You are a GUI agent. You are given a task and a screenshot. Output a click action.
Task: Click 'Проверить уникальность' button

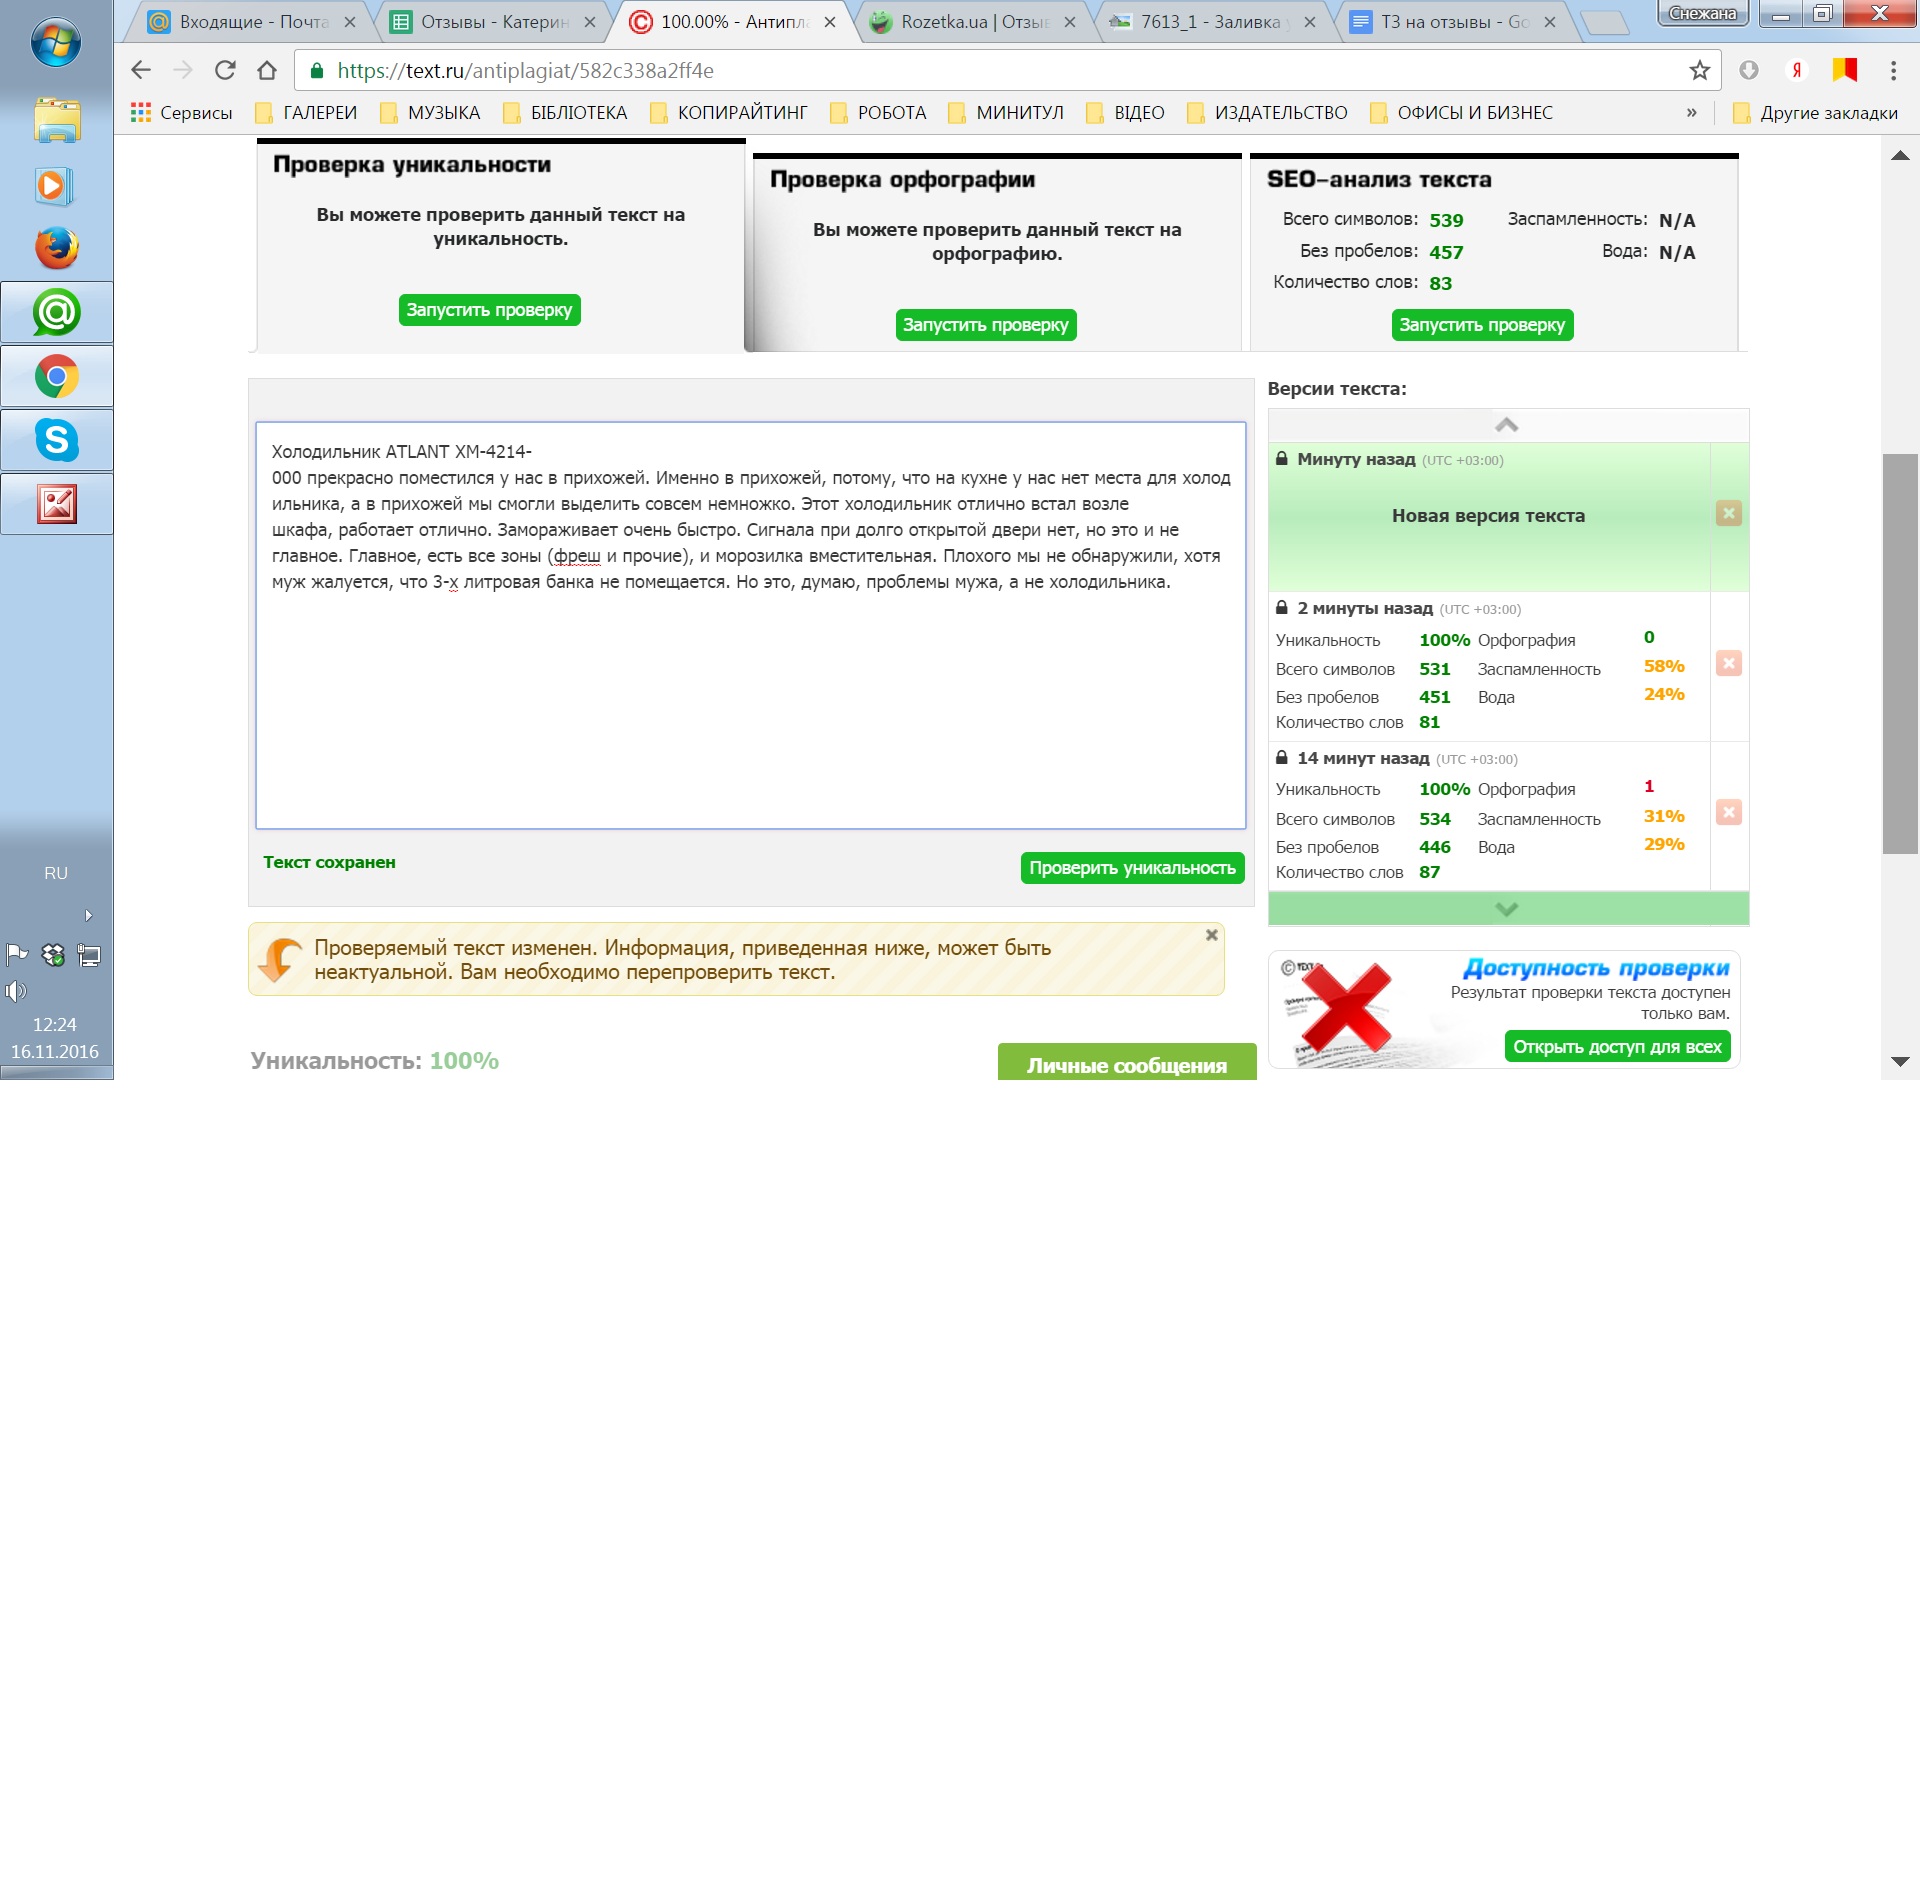tap(1132, 868)
